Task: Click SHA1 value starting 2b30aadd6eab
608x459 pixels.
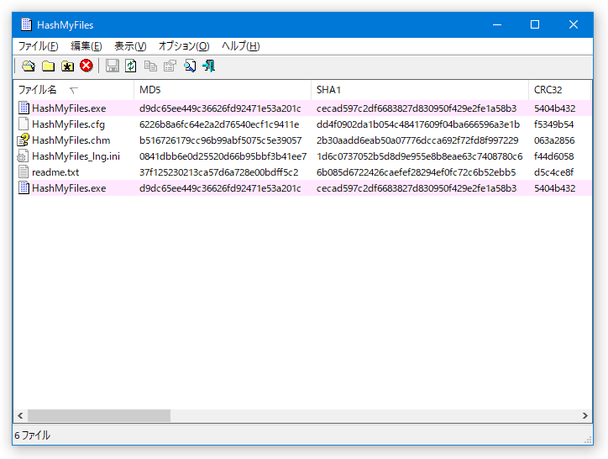Action: coord(417,140)
